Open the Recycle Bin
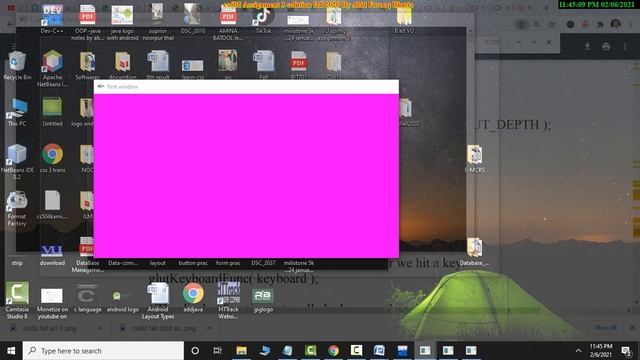Image resolution: width=640 pixels, height=360 pixels. coord(17,65)
